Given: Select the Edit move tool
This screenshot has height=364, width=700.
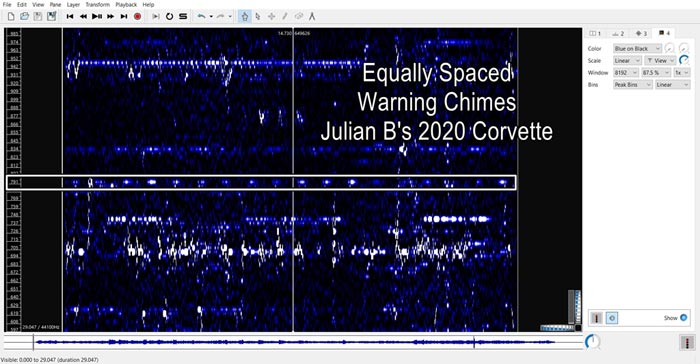Looking at the screenshot, I should (271, 17).
